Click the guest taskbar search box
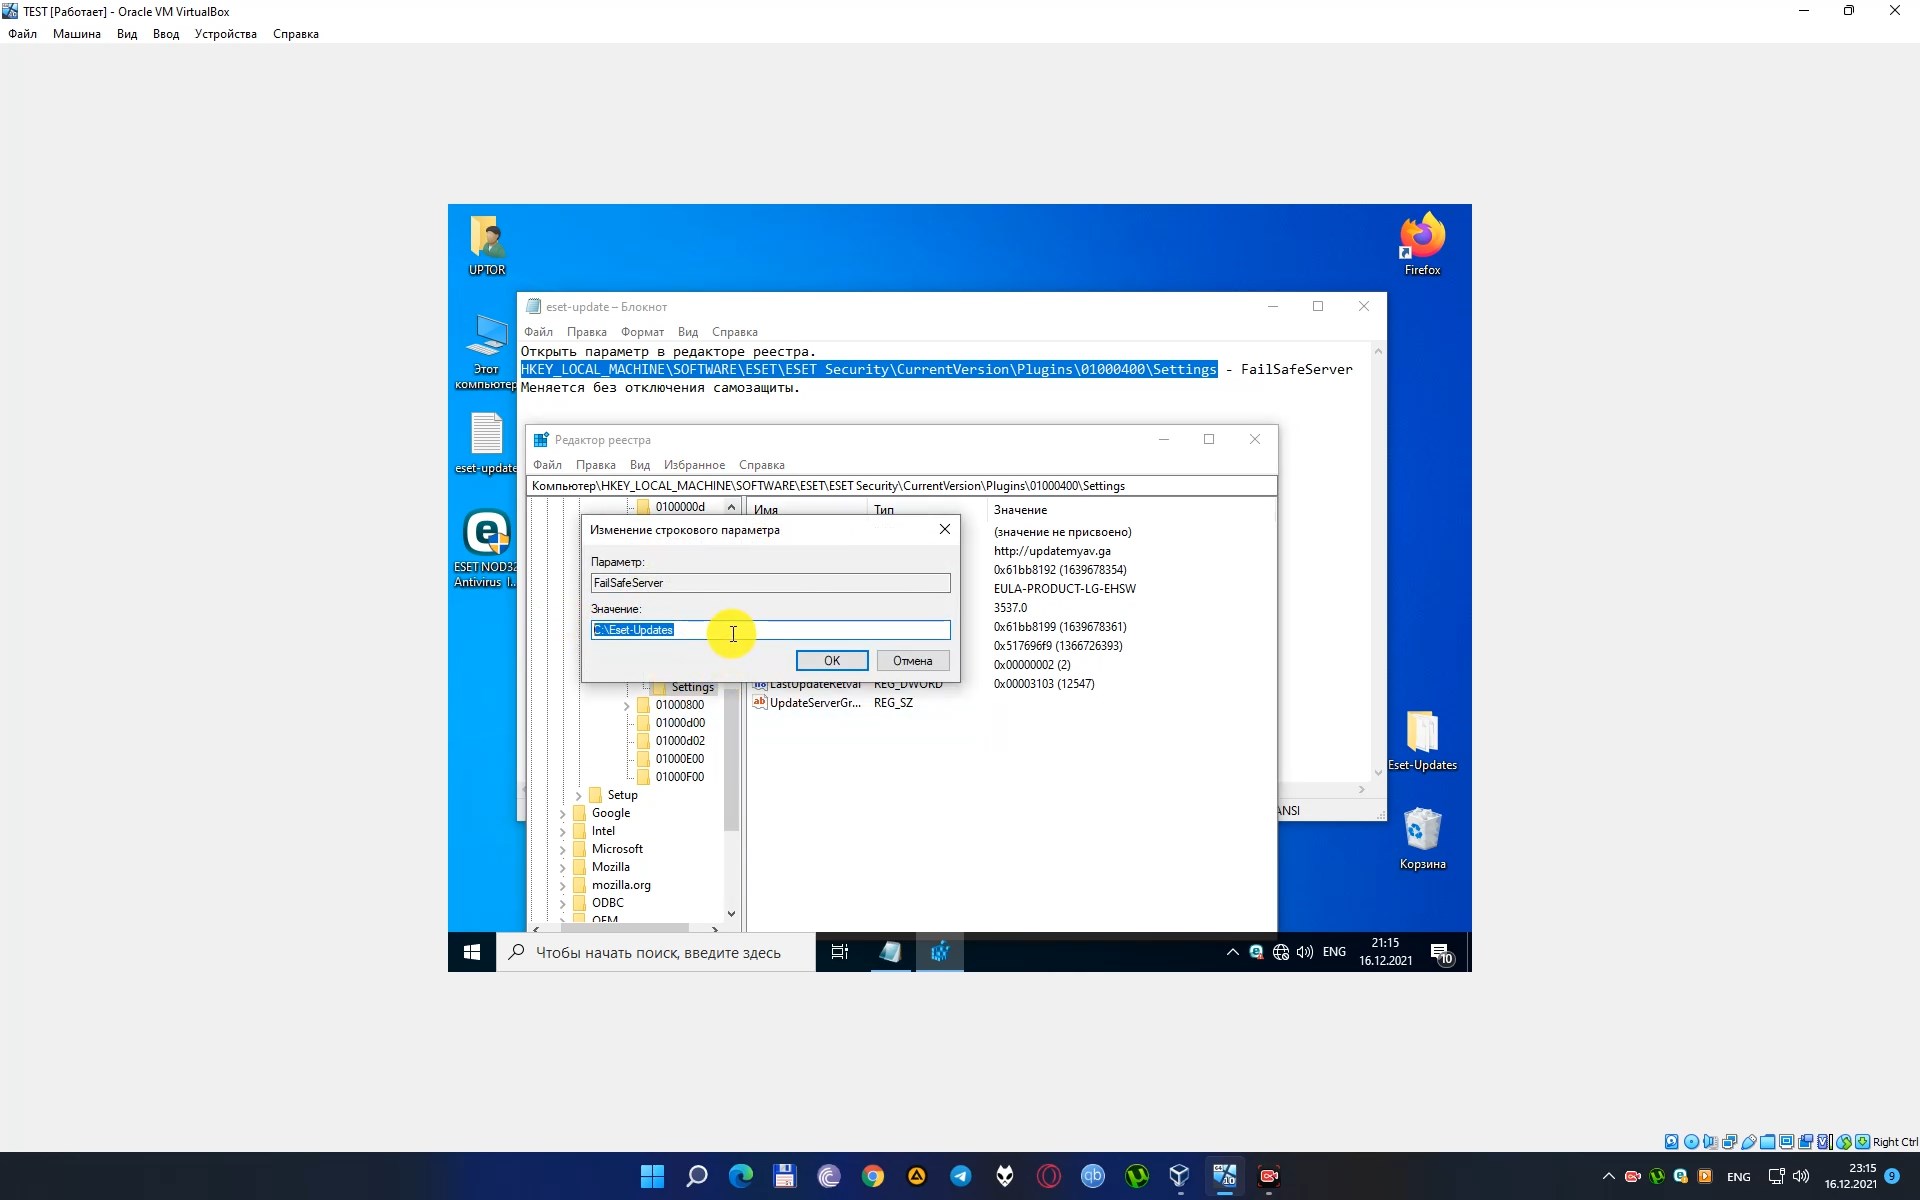Image resolution: width=1920 pixels, height=1200 pixels. [656, 952]
